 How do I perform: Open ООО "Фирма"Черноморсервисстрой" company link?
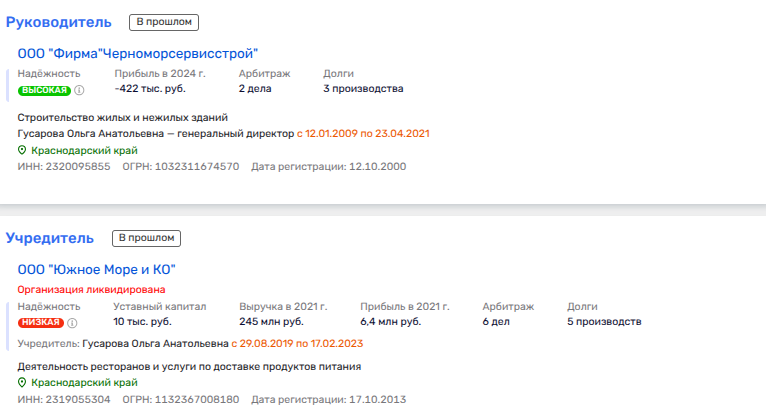138,53
